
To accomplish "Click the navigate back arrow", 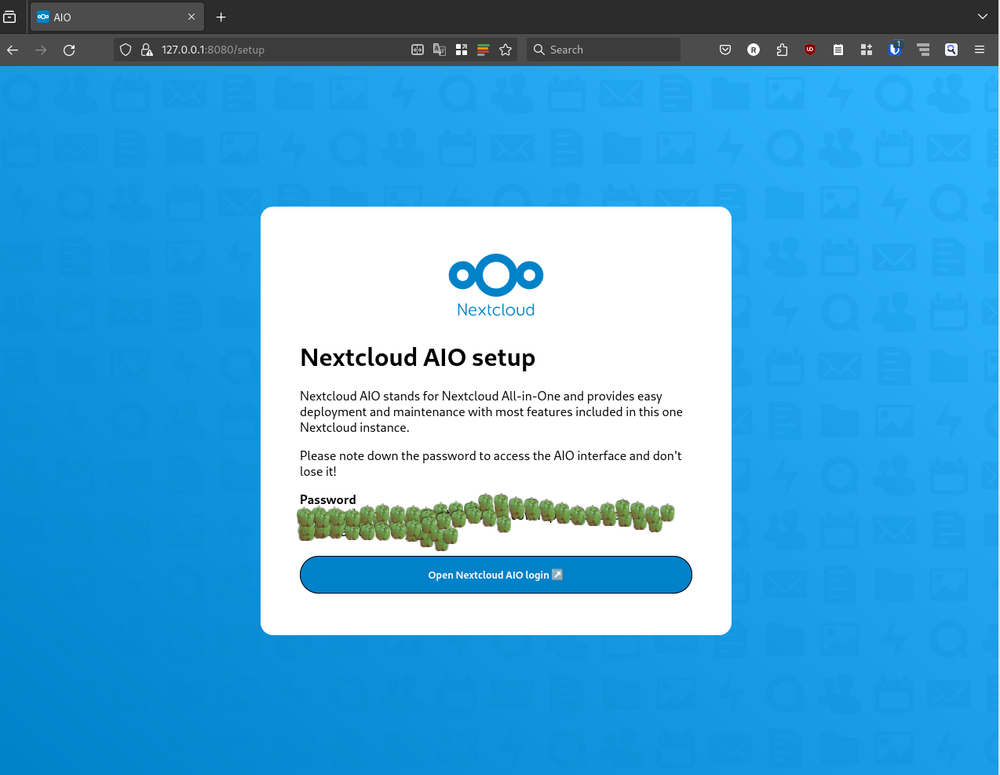I will click(x=11, y=49).
